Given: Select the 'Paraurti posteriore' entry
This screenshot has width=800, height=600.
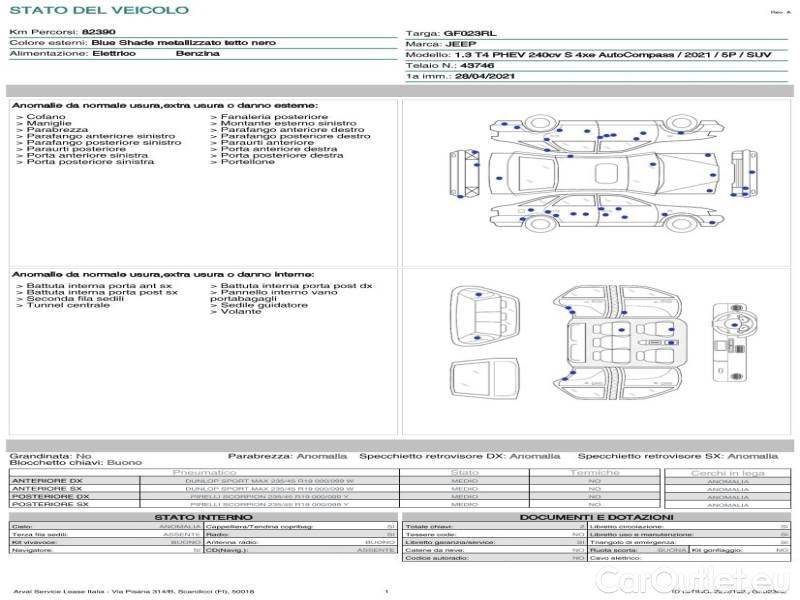Looking at the screenshot, I should click(x=76, y=149).
